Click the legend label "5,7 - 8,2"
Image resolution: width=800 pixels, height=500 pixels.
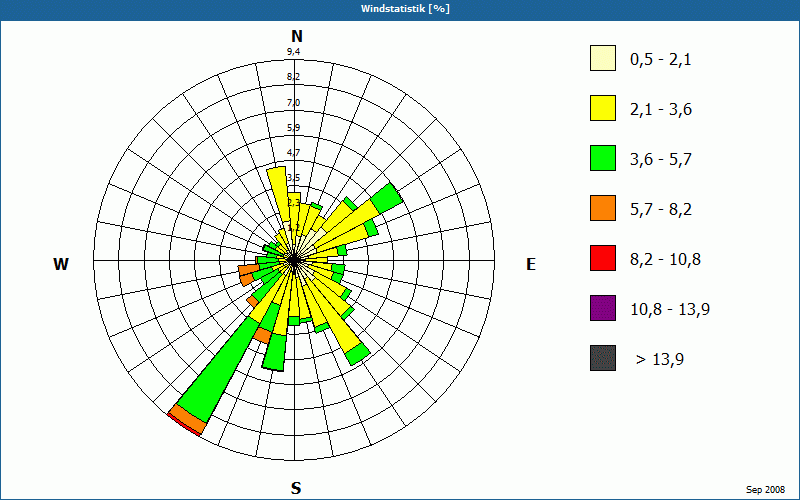[661, 210]
